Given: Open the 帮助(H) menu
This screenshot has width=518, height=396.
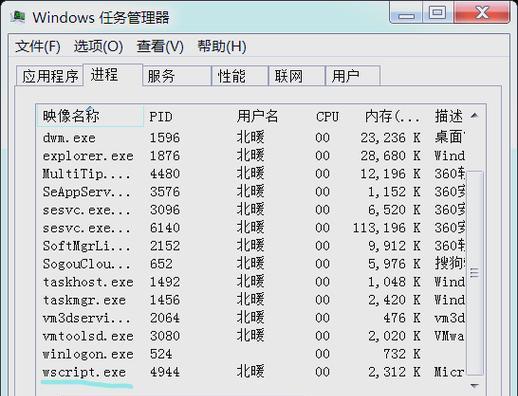Looking at the screenshot, I should point(222,46).
